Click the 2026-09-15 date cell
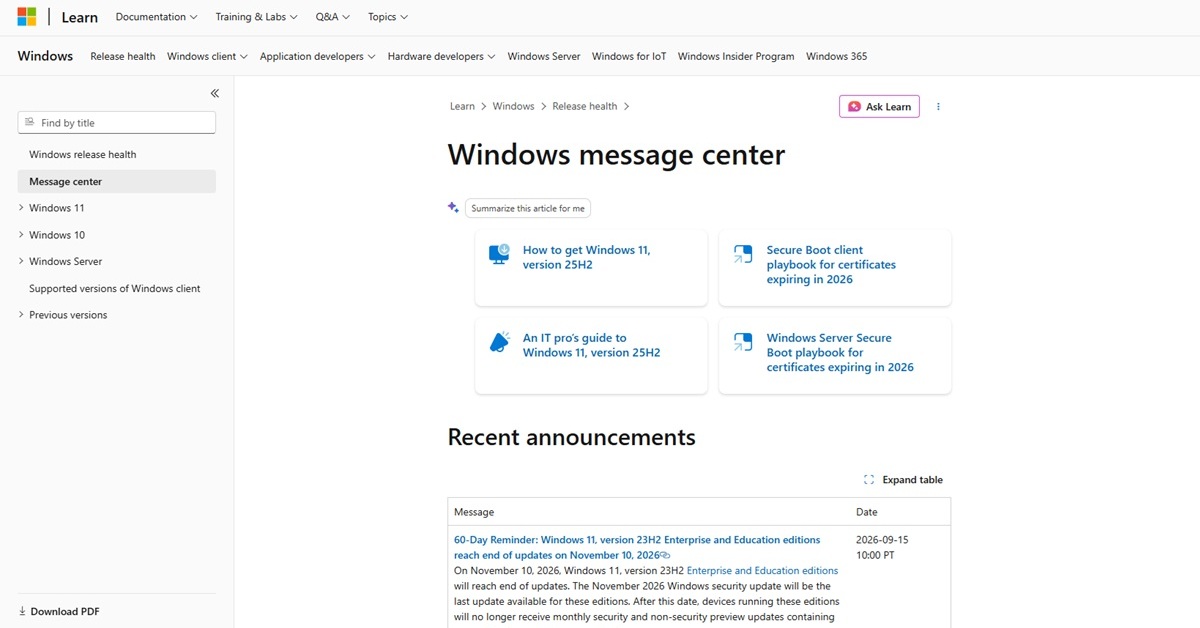 pyautogui.click(x=882, y=547)
